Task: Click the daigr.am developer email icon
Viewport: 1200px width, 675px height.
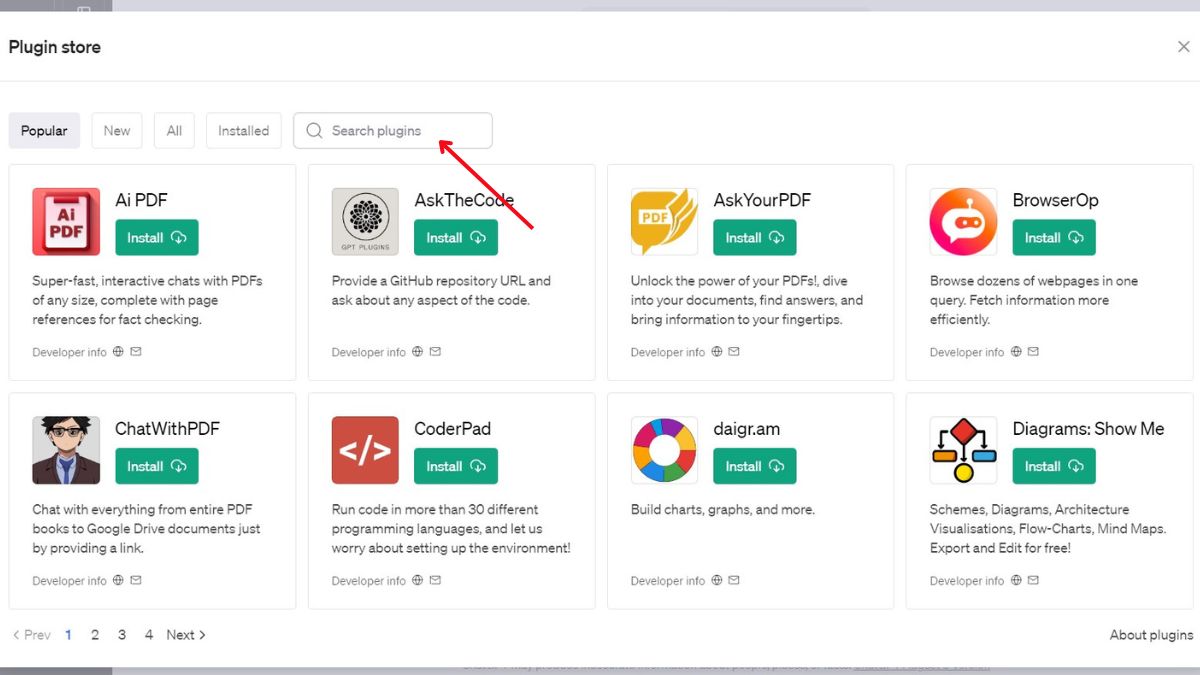Action: [x=734, y=580]
